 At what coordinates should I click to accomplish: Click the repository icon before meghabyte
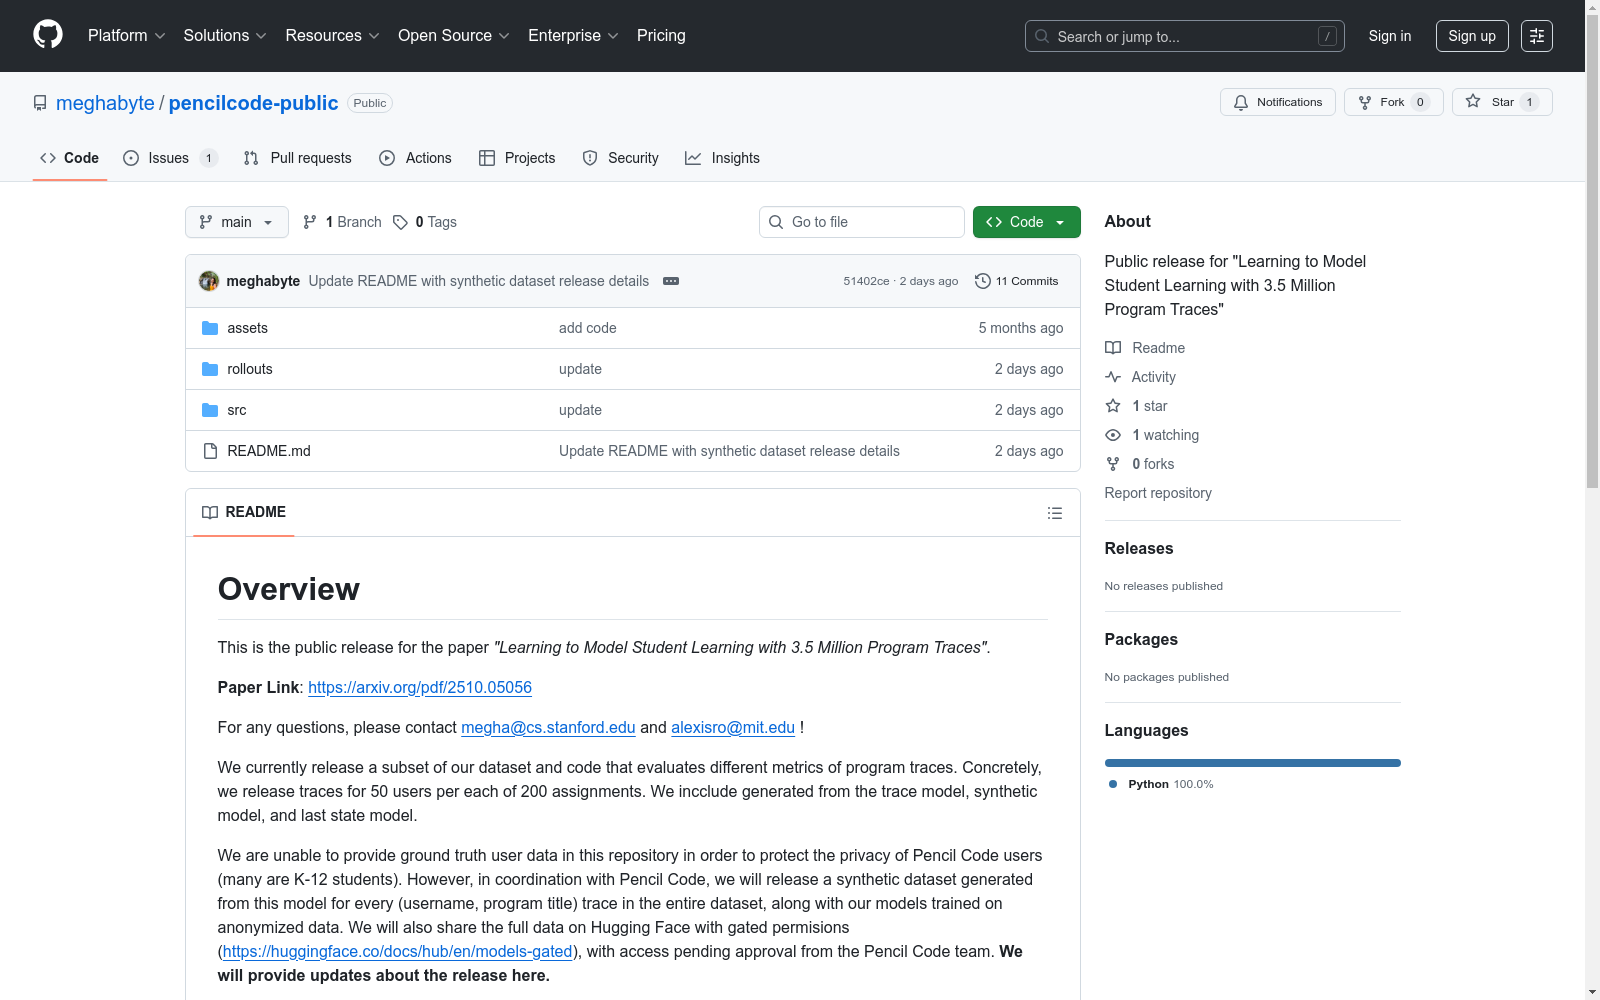pos(40,103)
